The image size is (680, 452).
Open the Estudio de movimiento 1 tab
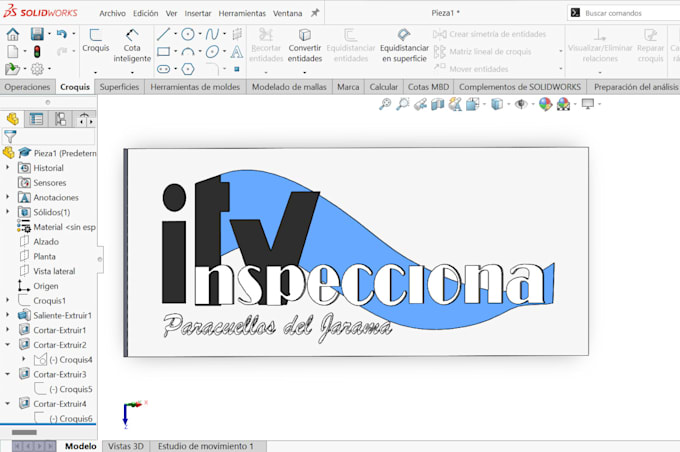(x=206, y=446)
